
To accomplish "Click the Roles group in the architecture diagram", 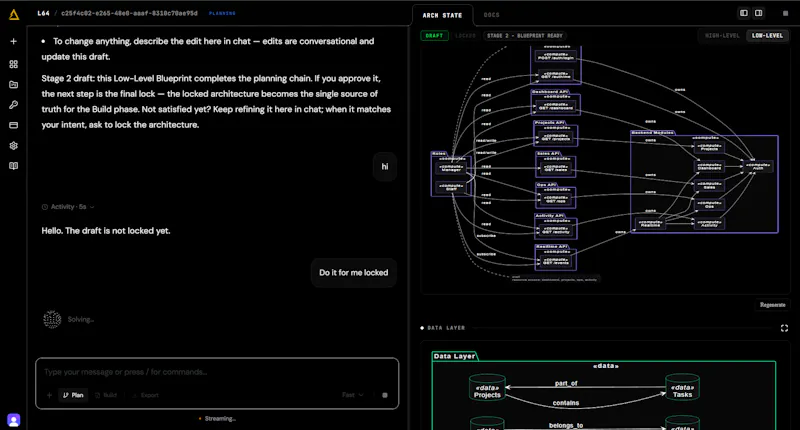I will coord(449,174).
